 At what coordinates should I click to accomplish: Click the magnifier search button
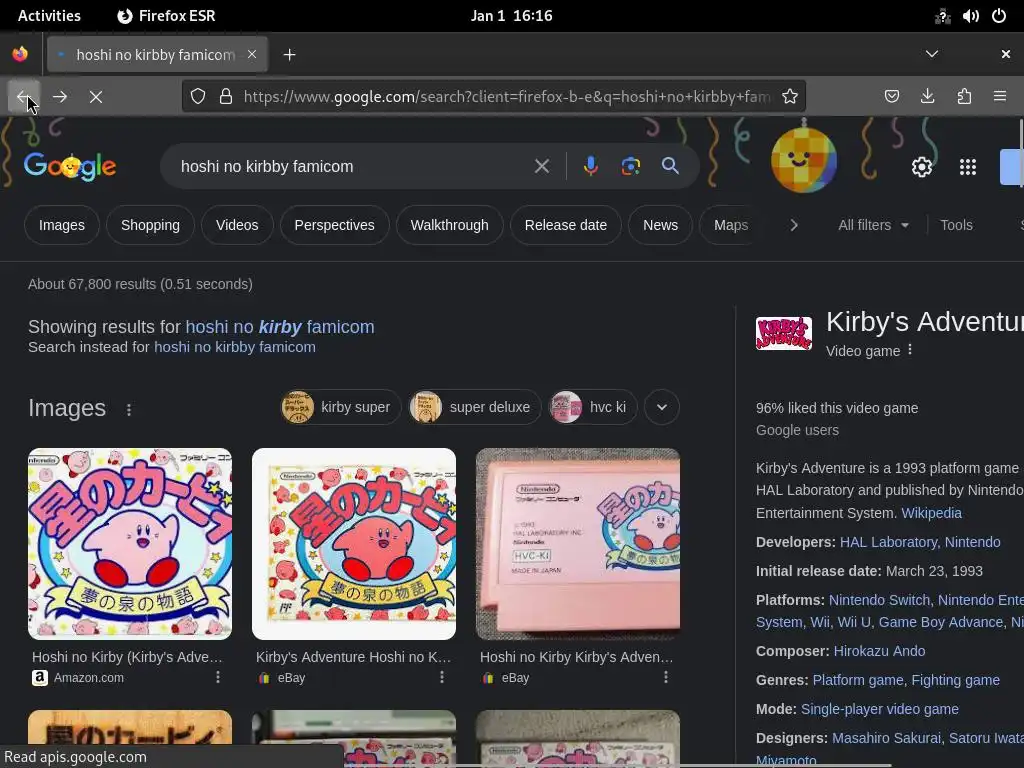[x=670, y=166]
